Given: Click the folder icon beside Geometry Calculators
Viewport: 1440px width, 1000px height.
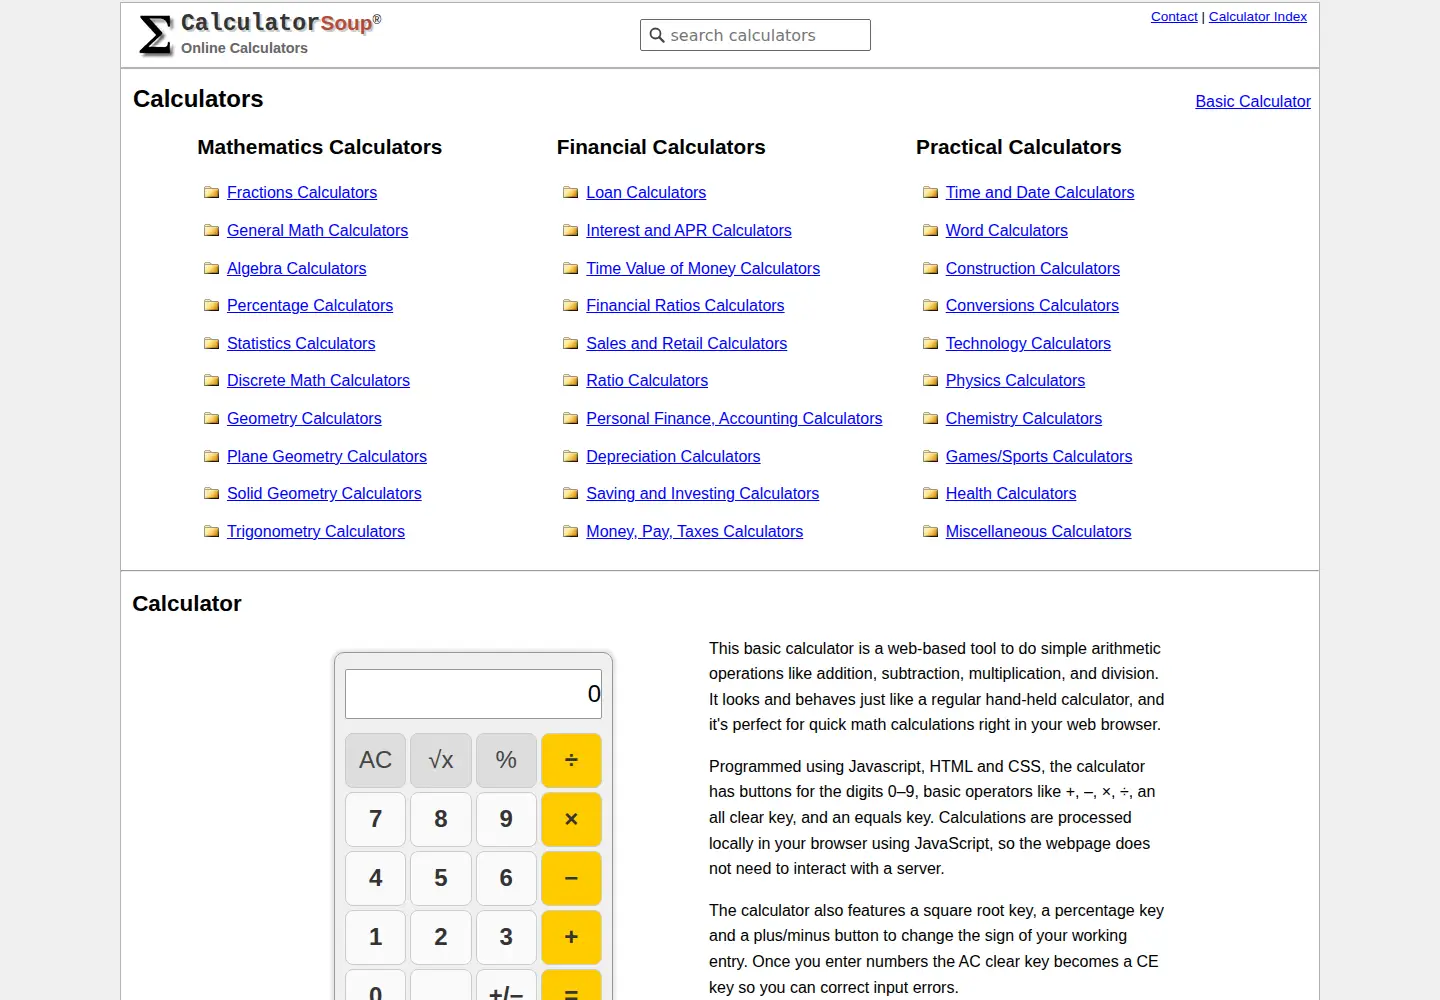Looking at the screenshot, I should pyautogui.click(x=211, y=419).
